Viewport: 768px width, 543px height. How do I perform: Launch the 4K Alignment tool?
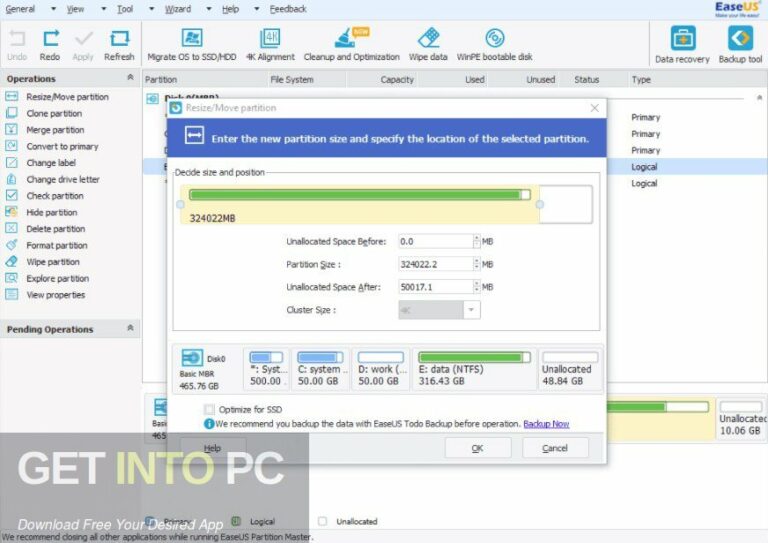pyautogui.click(x=270, y=45)
